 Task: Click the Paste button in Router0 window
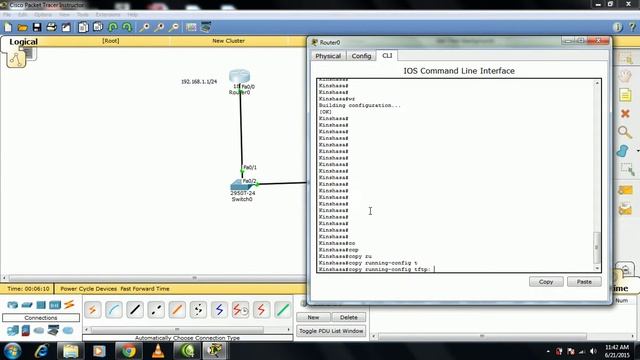[584, 282]
